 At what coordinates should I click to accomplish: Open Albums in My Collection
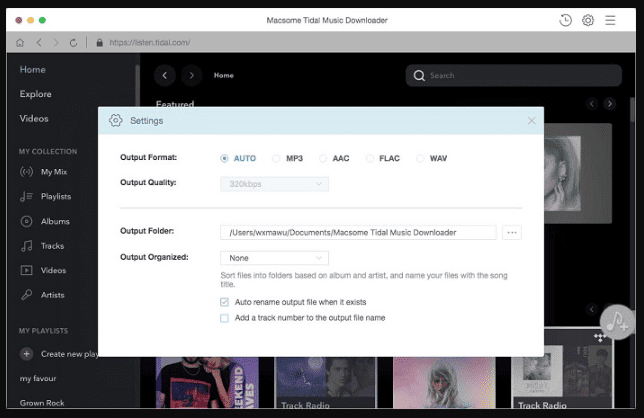coord(55,221)
